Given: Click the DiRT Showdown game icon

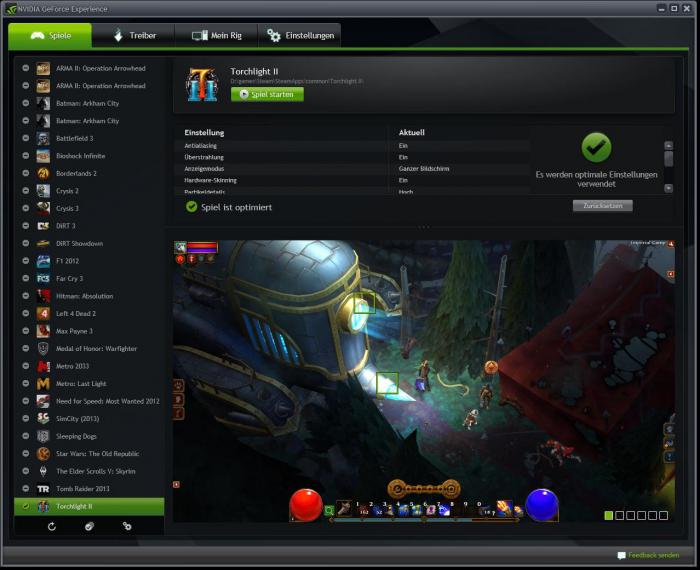Looking at the screenshot, I should click(x=43, y=243).
